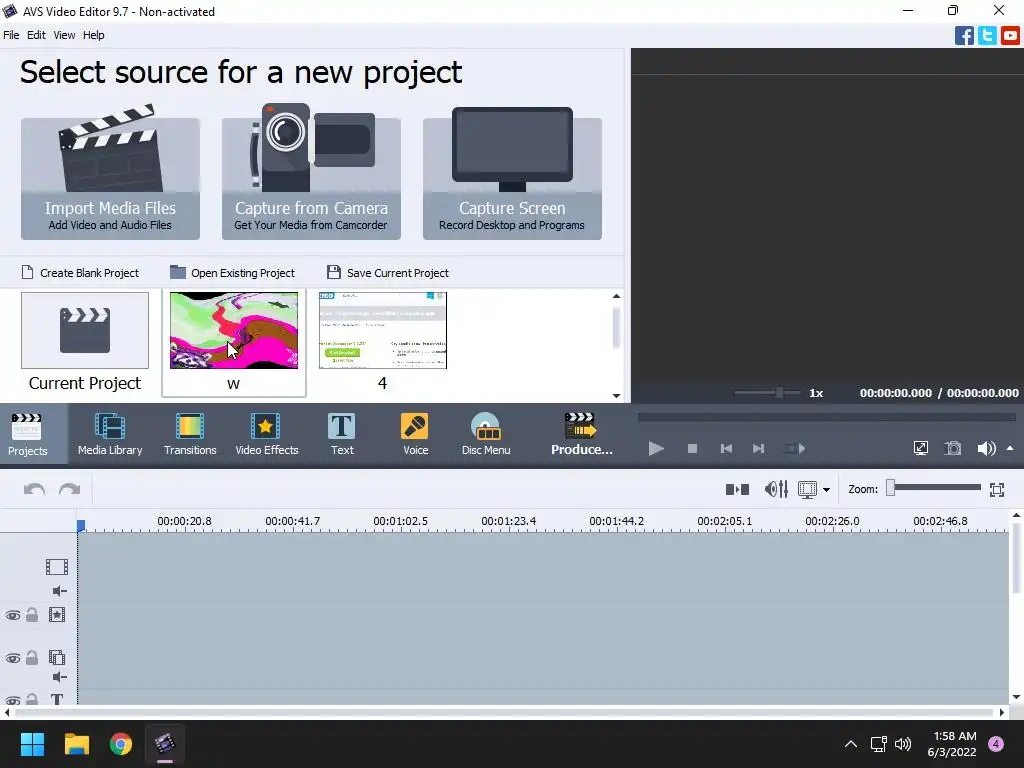The height and width of the screenshot is (768, 1024).
Task: Click timeline scroll right arrow
Action: pos(1002,712)
